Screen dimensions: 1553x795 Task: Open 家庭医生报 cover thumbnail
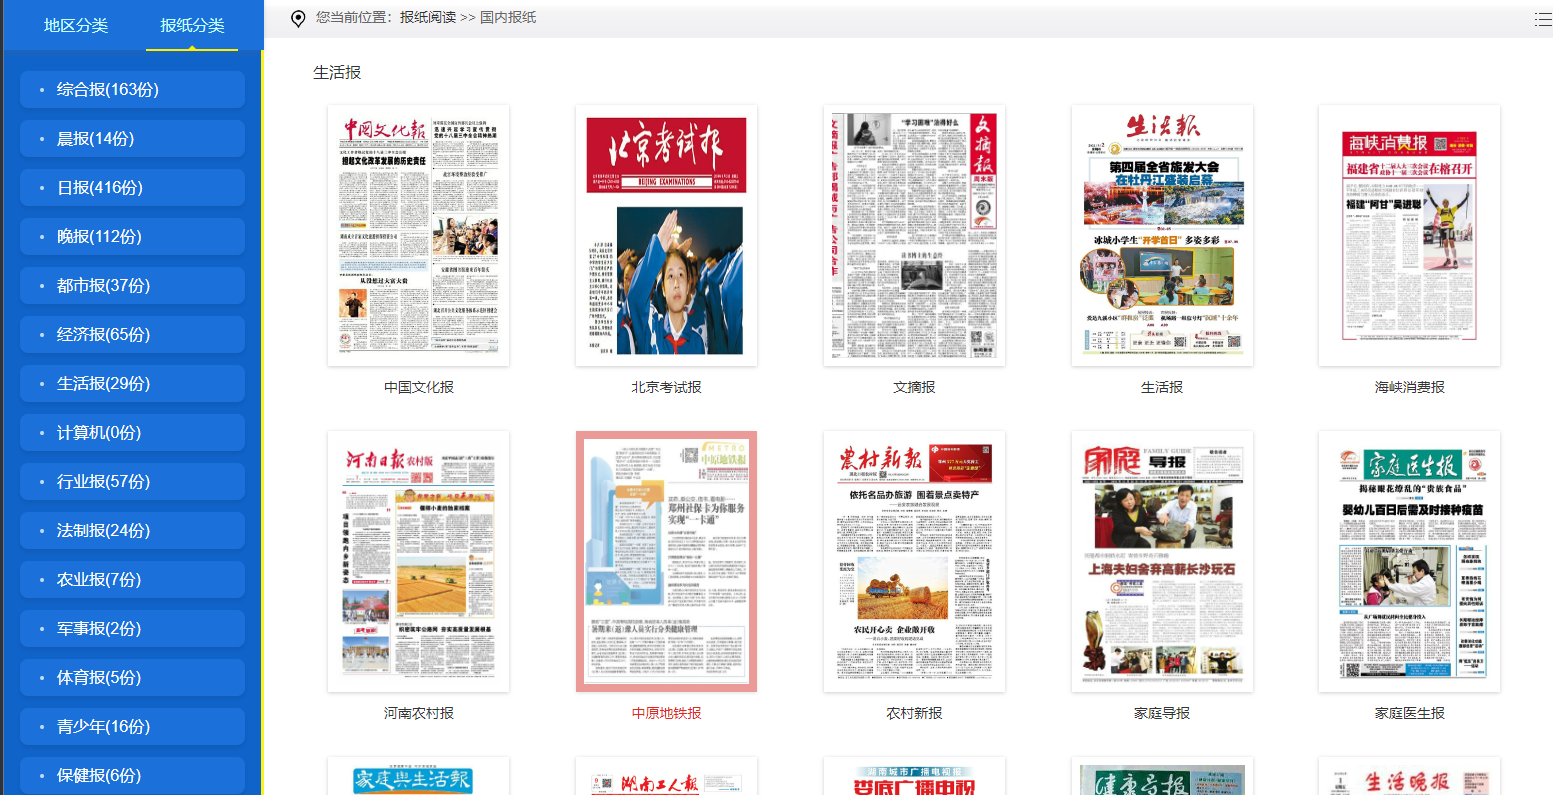tap(1409, 562)
